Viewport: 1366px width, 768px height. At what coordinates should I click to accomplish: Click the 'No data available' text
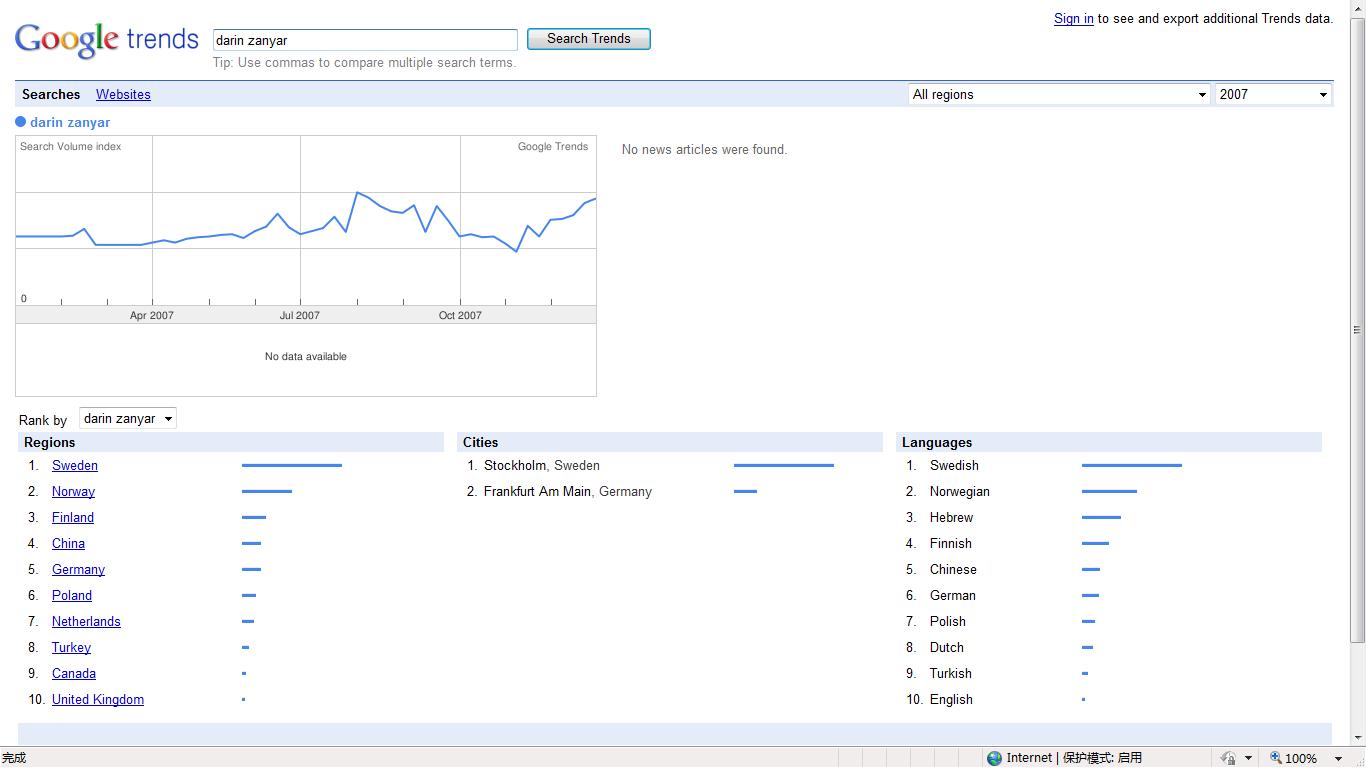point(306,357)
